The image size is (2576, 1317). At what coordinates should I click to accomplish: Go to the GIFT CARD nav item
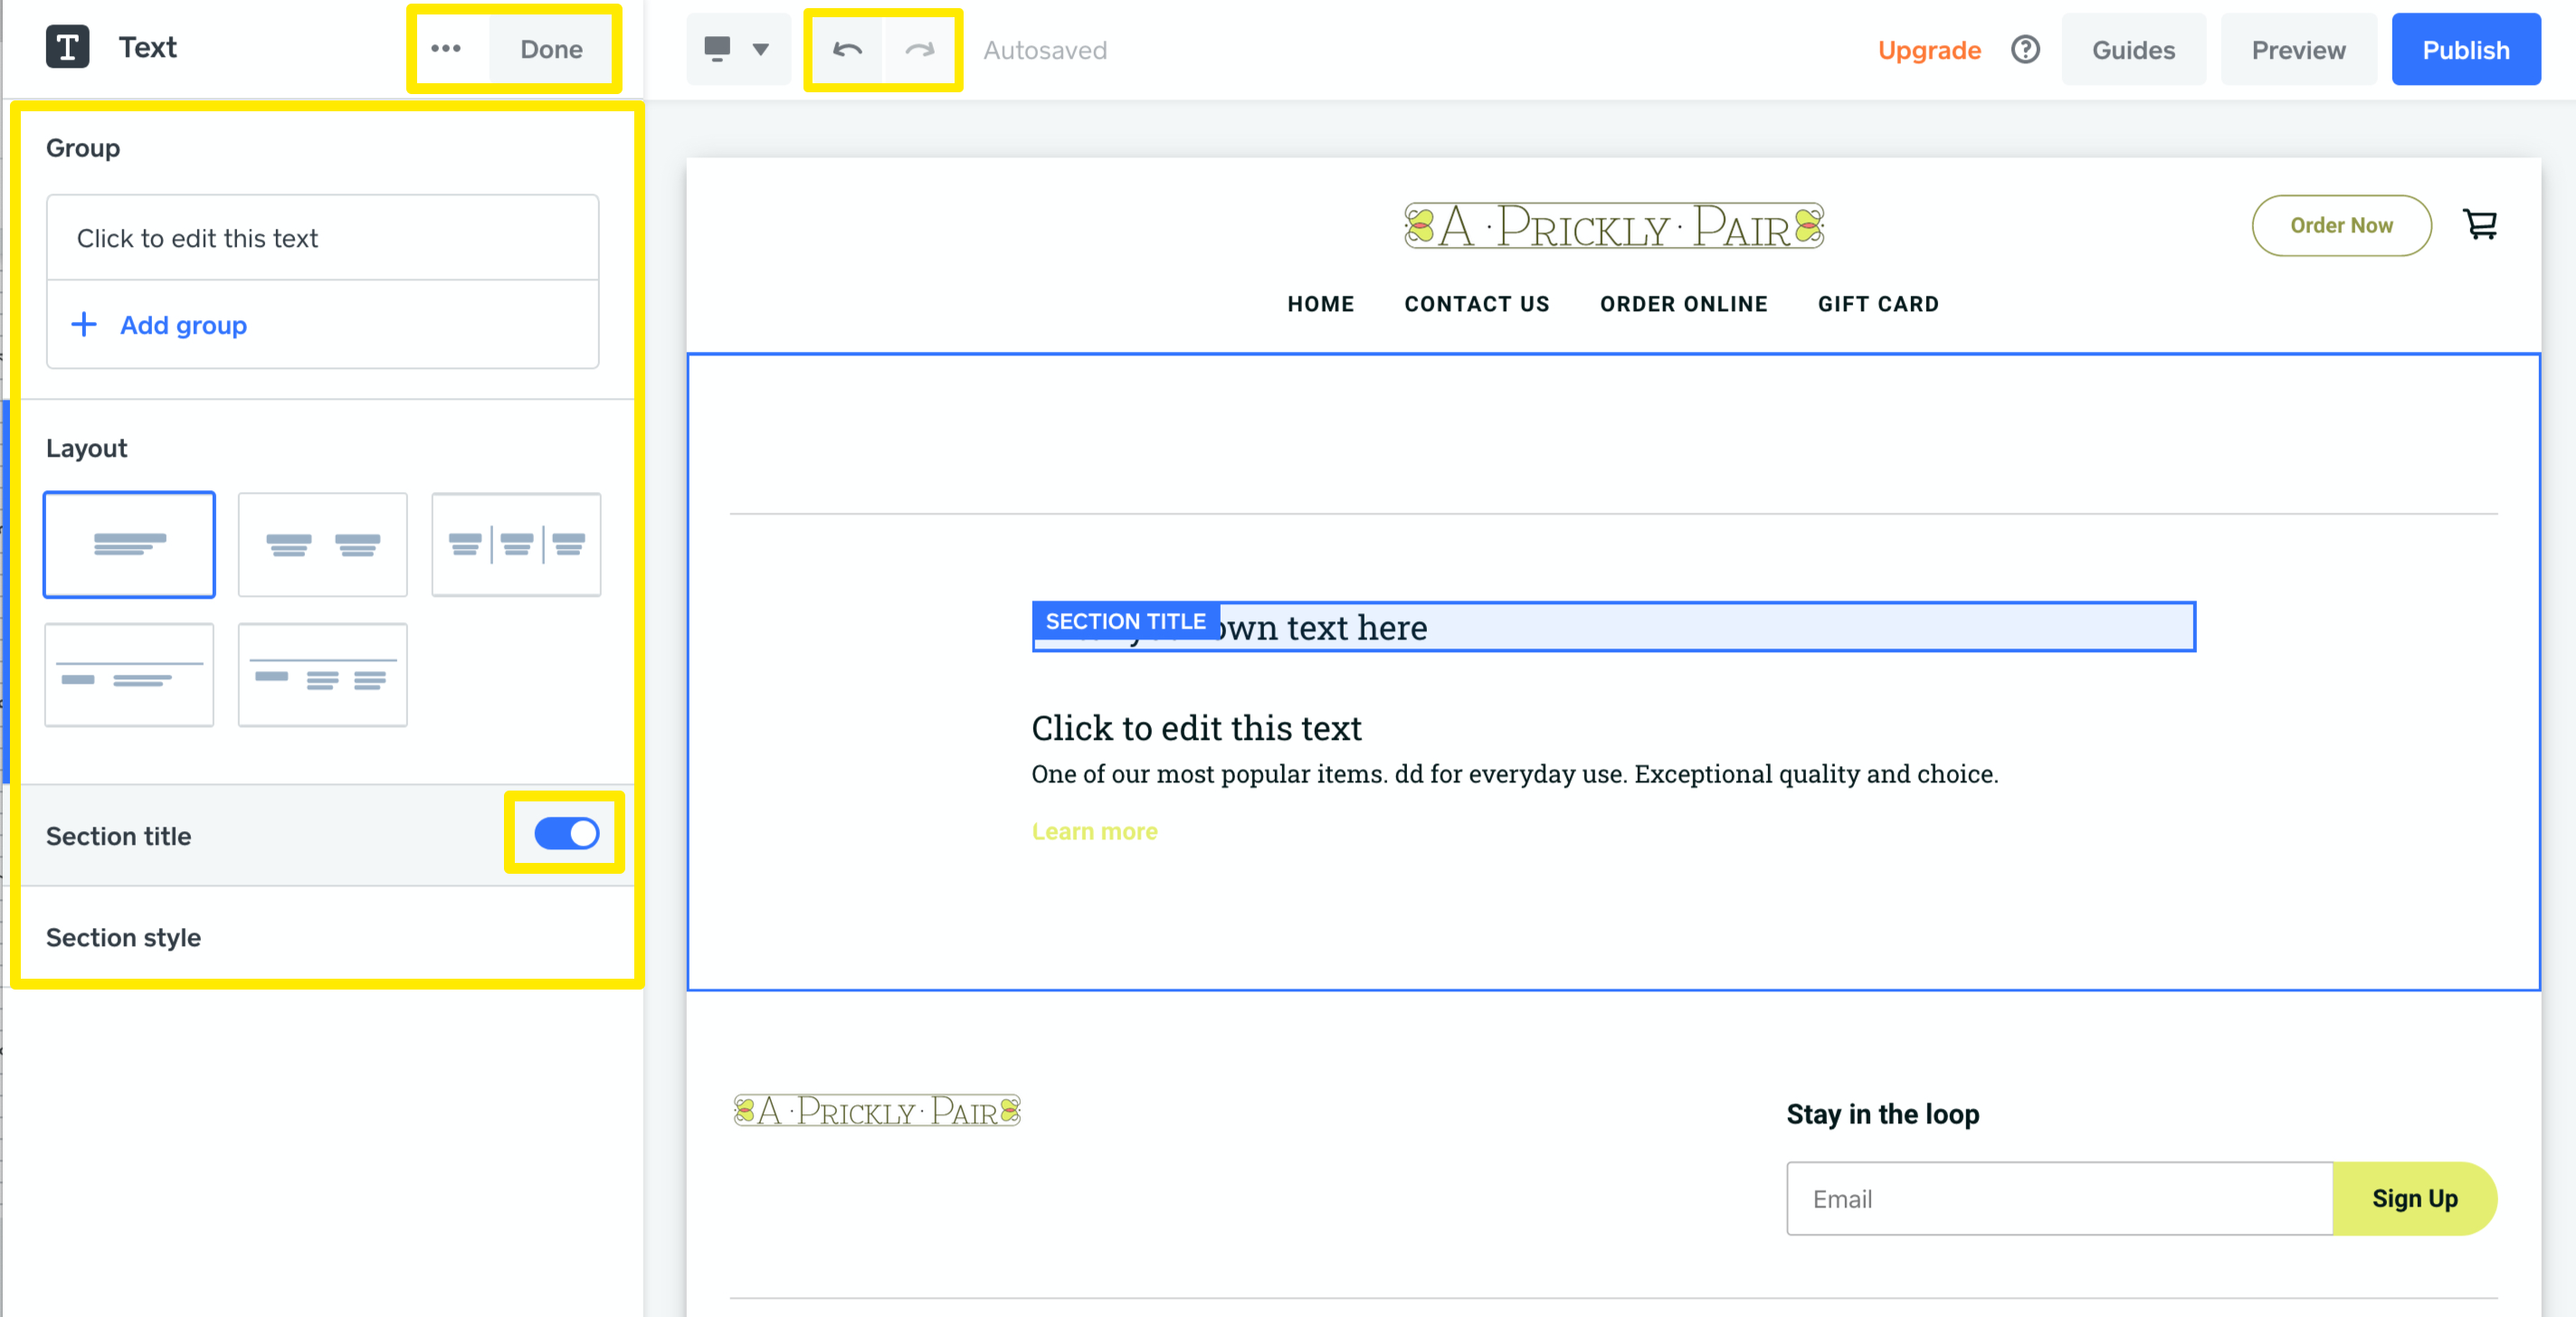pyautogui.click(x=1878, y=304)
